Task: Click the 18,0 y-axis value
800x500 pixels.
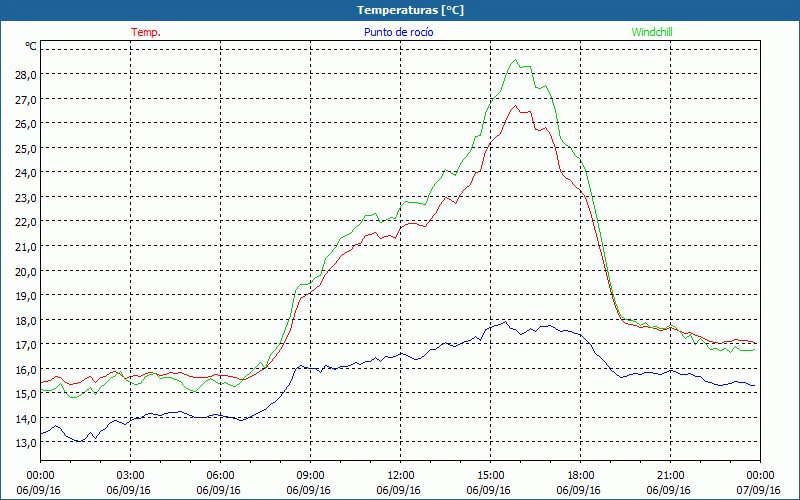Action: (x=26, y=320)
